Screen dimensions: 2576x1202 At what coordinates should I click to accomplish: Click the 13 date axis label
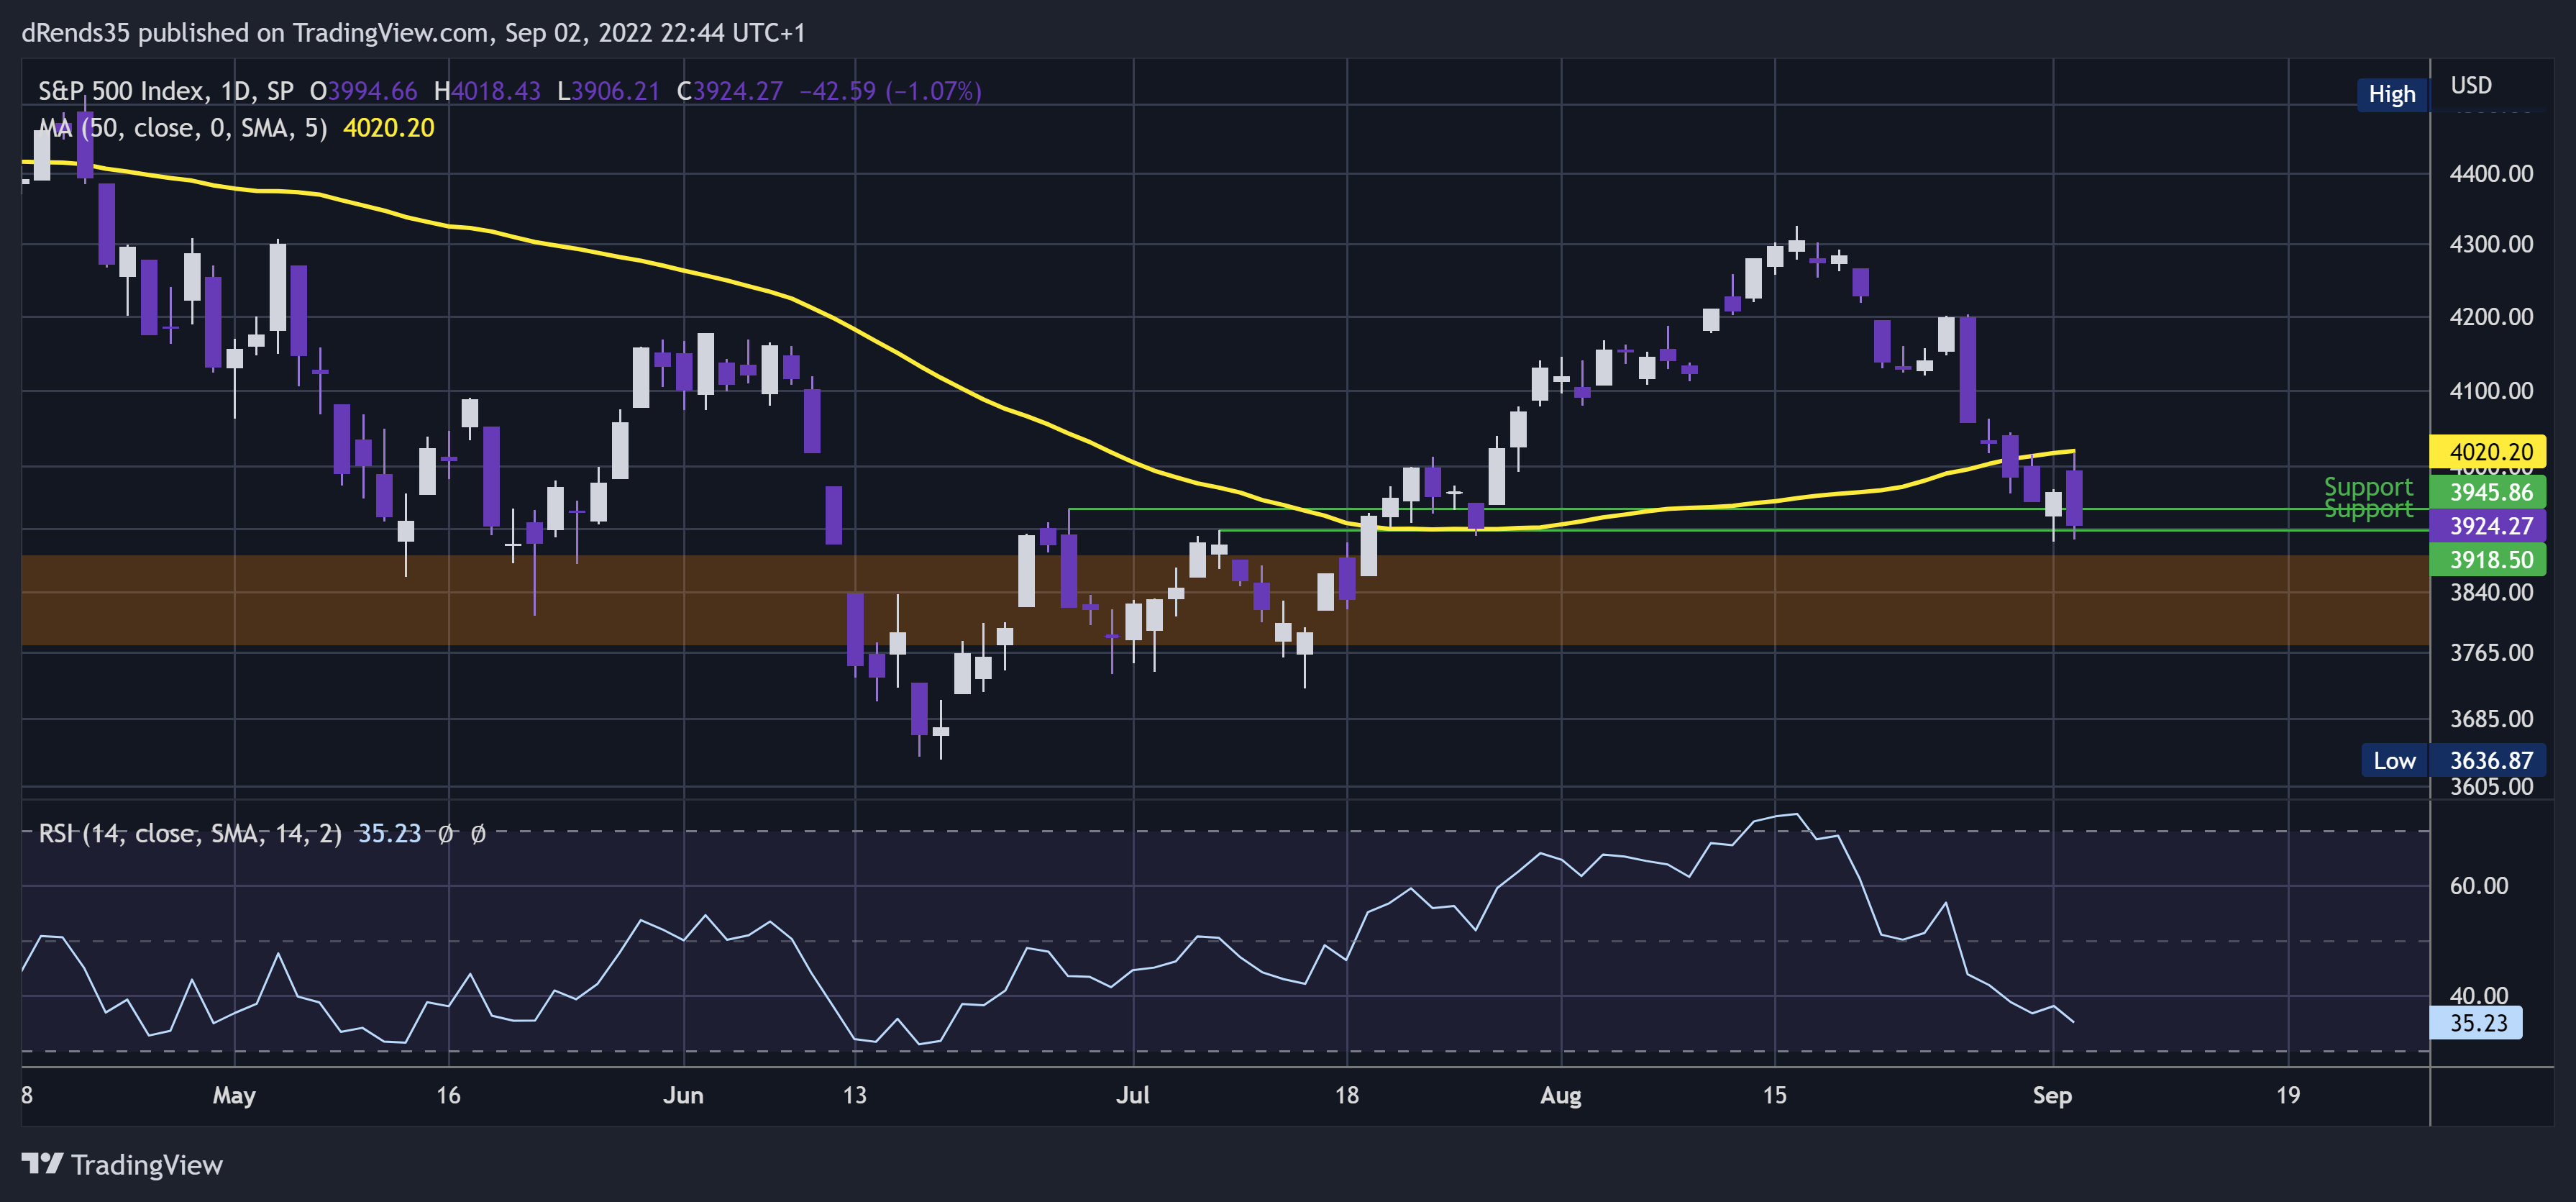tap(854, 1096)
